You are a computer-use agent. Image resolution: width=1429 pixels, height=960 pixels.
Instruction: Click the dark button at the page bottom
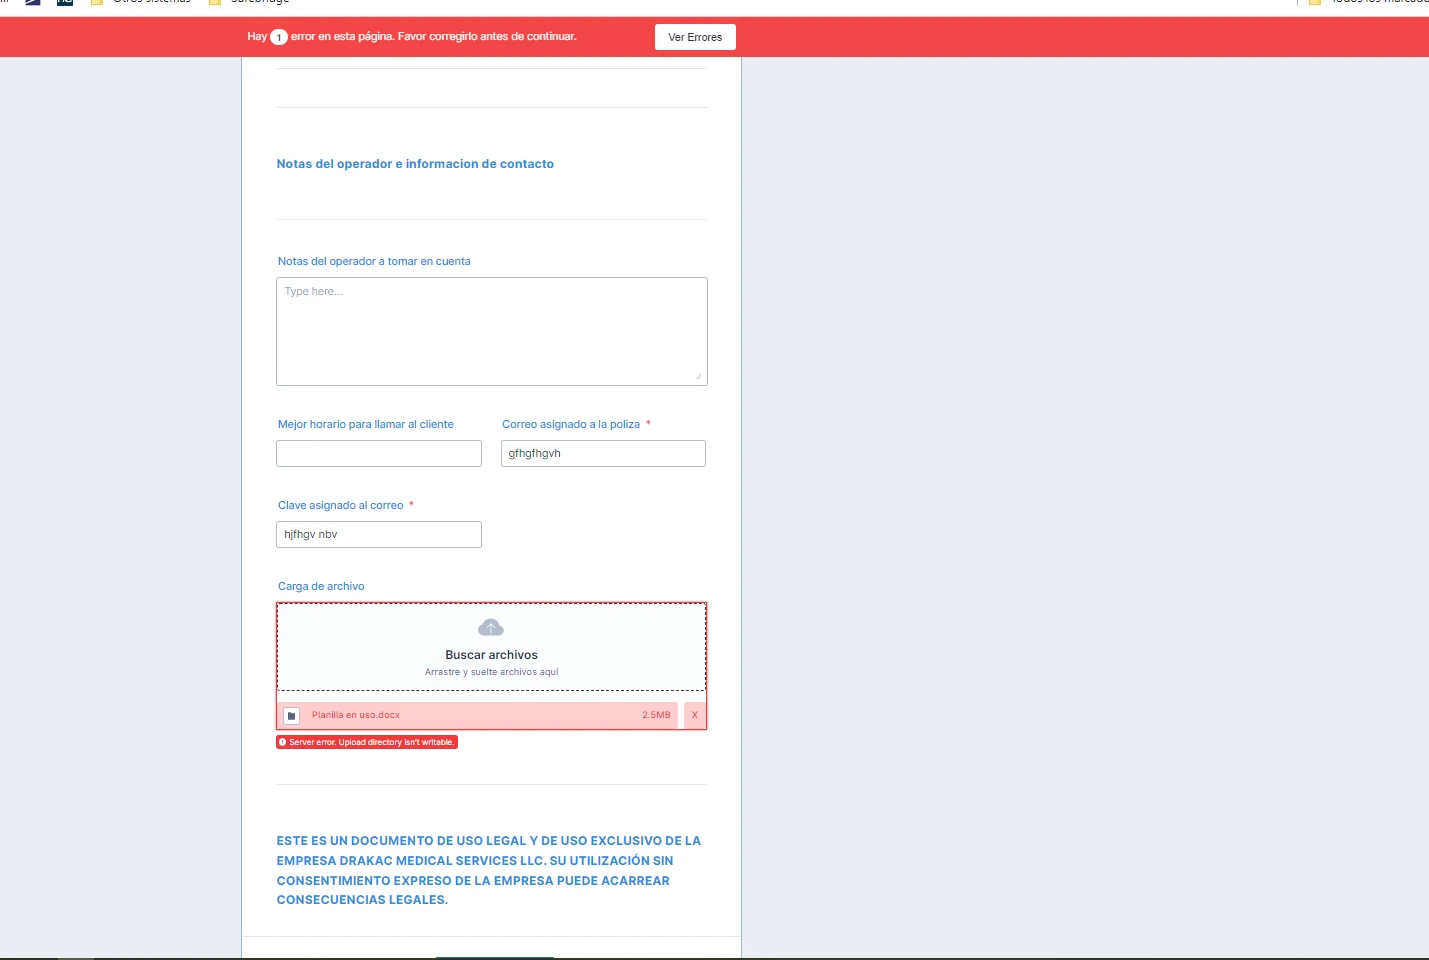click(494, 957)
